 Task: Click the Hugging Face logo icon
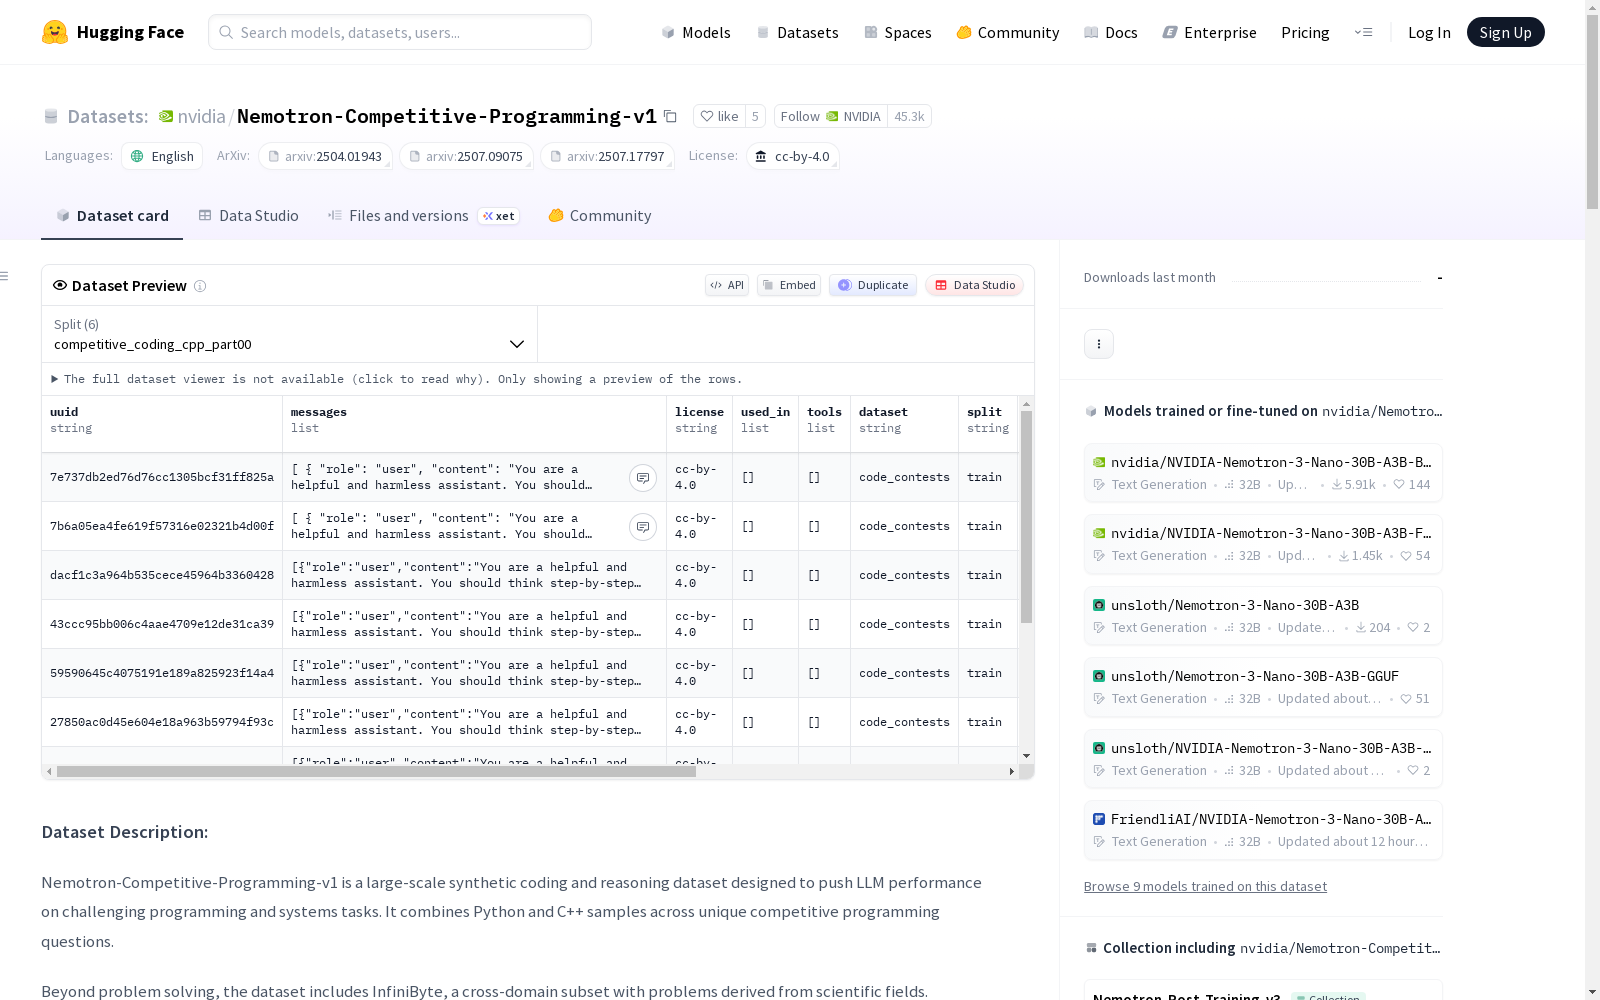[x=55, y=32]
